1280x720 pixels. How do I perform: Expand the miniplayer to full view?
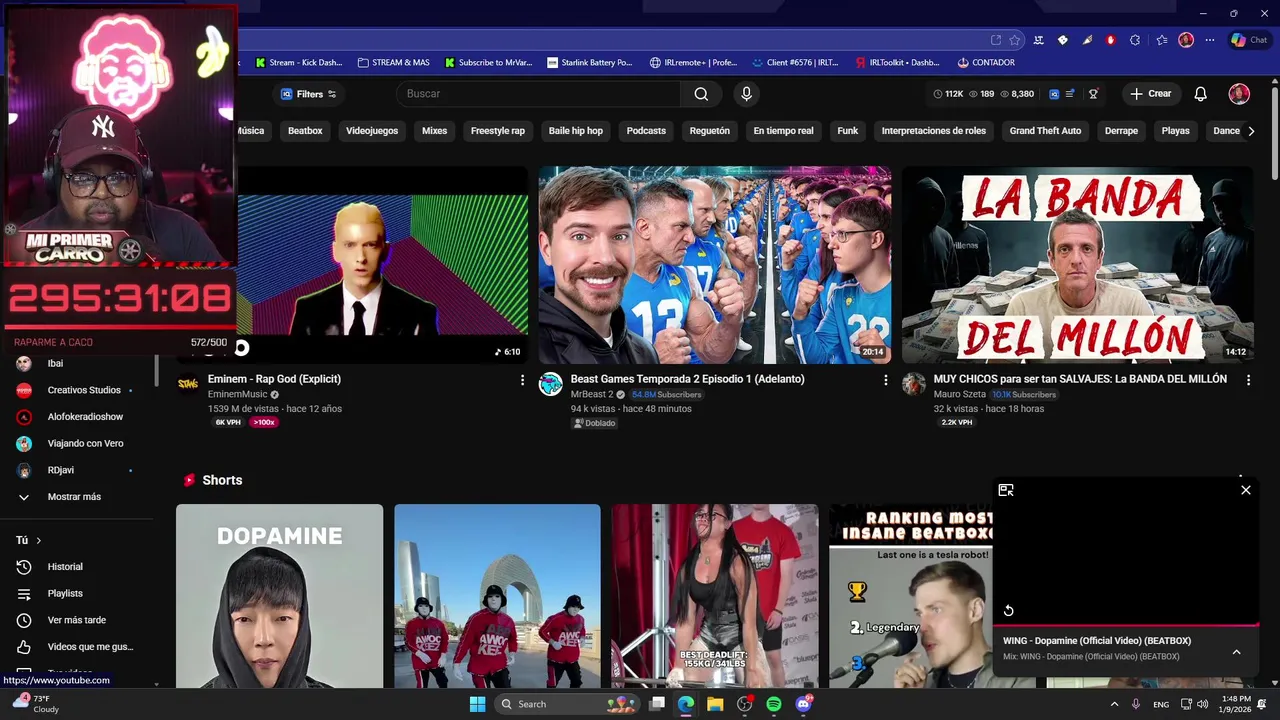coord(1006,490)
